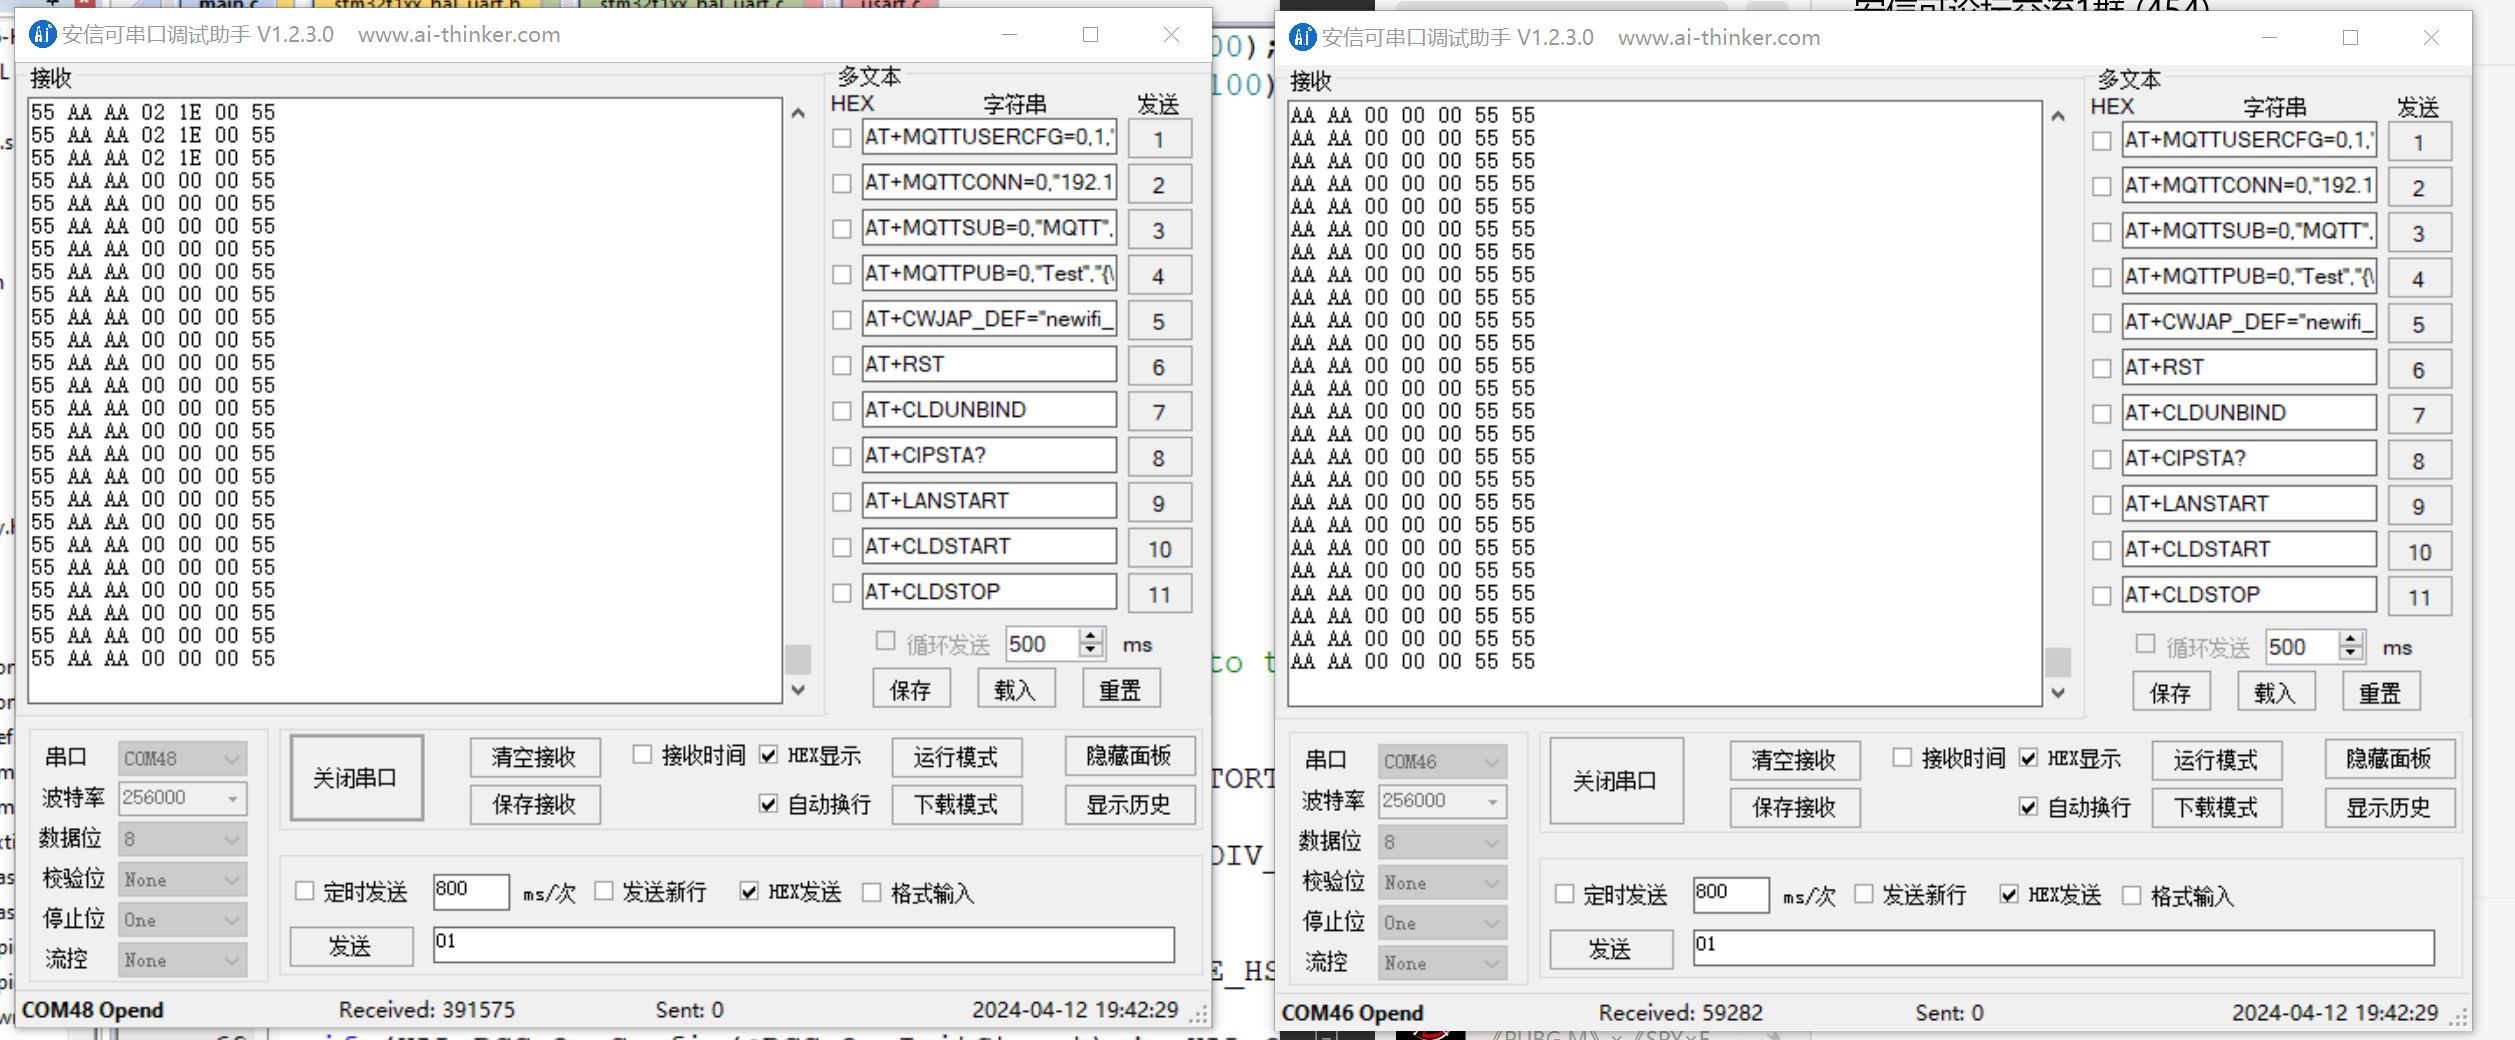Click 关闭串口 button in COM46 window

pos(1616,781)
